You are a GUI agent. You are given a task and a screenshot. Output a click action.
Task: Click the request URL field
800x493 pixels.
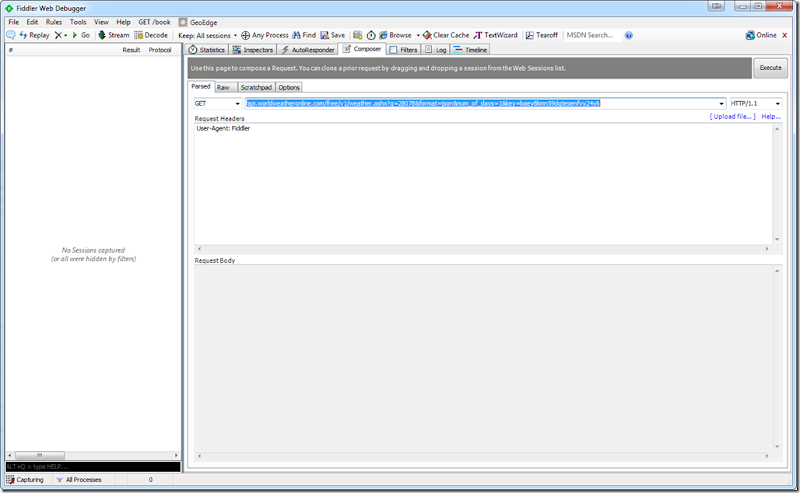(481, 104)
